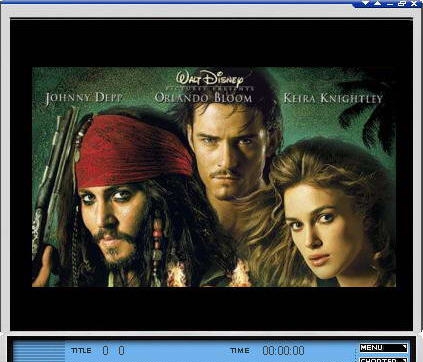This screenshot has height=362, width=423.
Task: Restore the player window size
Action: click(x=402, y=3)
